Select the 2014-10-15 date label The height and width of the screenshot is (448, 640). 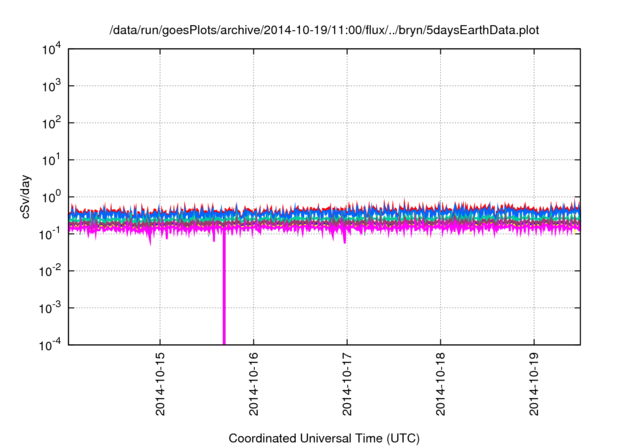pos(160,384)
